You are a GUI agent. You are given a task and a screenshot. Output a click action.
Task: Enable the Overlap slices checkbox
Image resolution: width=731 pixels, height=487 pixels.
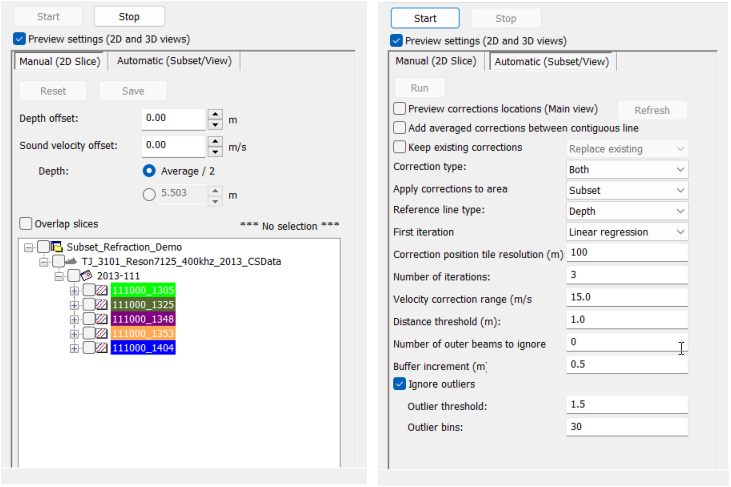coord(26,224)
